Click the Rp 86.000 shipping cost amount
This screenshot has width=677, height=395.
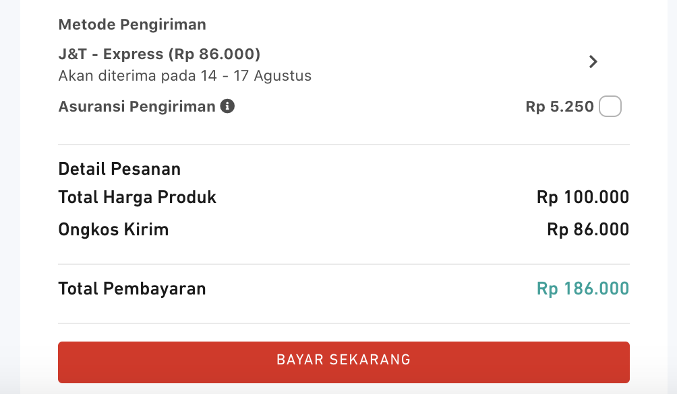588,229
